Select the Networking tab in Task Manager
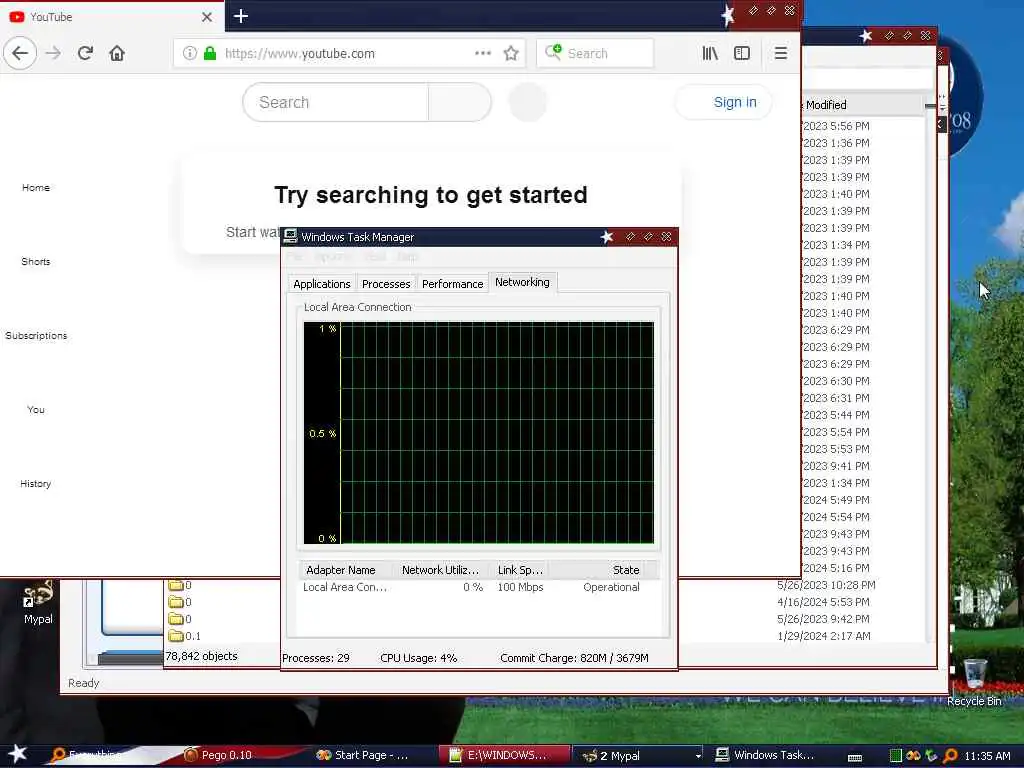 [522, 281]
